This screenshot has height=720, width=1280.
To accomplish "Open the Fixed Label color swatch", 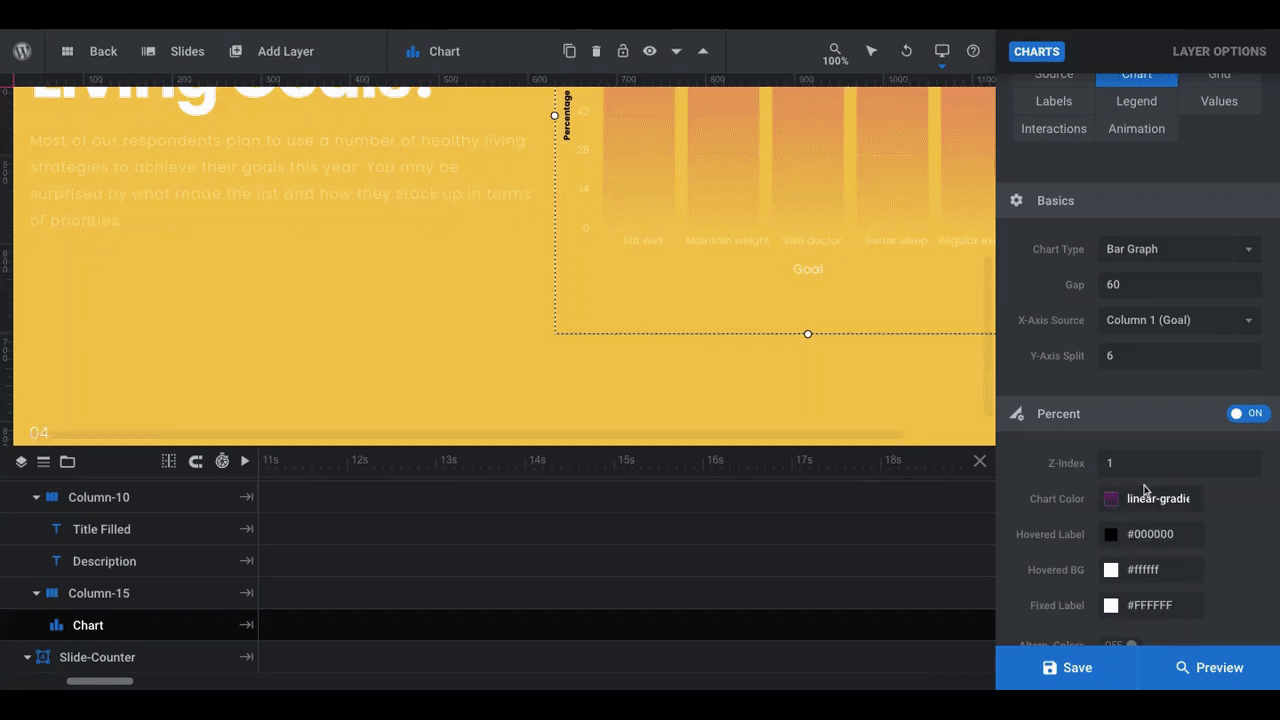I will pyautogui.click(x=1111, y=605).
